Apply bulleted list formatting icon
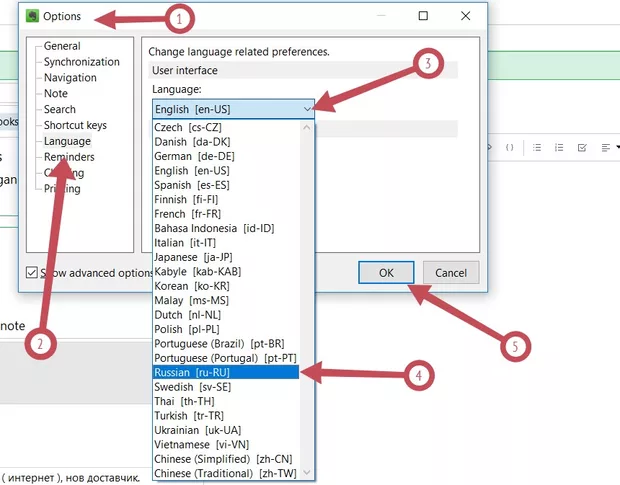This screenshot has height=485, width=620. (x=537, y=147)
